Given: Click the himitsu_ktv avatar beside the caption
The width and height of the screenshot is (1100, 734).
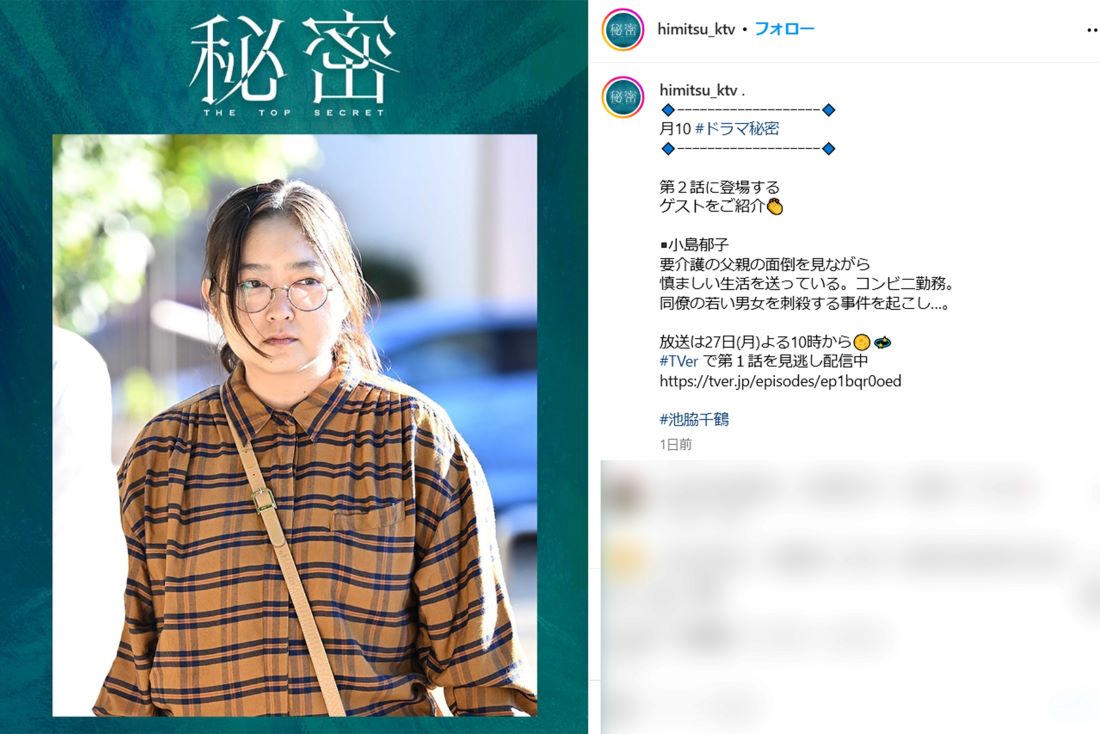Looking at the screenshot, I should click(x=623, y=96).
